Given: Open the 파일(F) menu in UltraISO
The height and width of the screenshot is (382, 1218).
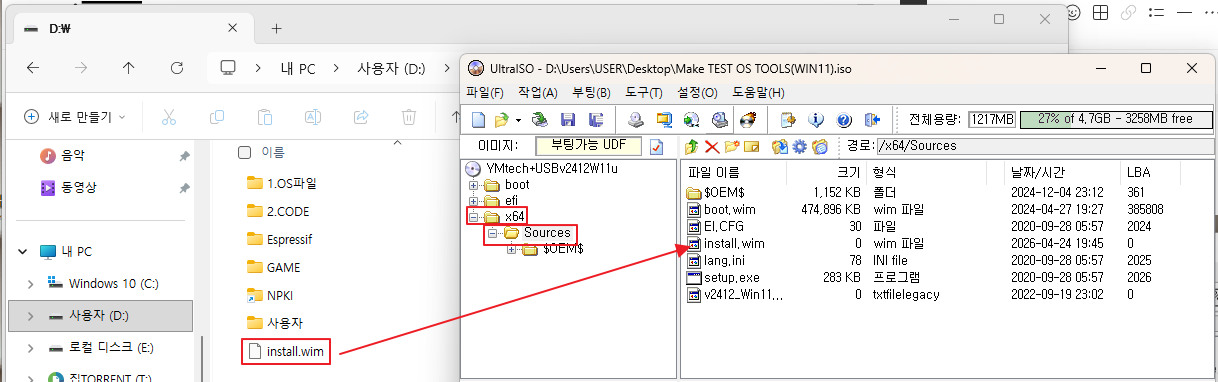Looking at the screenshot, I should 485,93.
